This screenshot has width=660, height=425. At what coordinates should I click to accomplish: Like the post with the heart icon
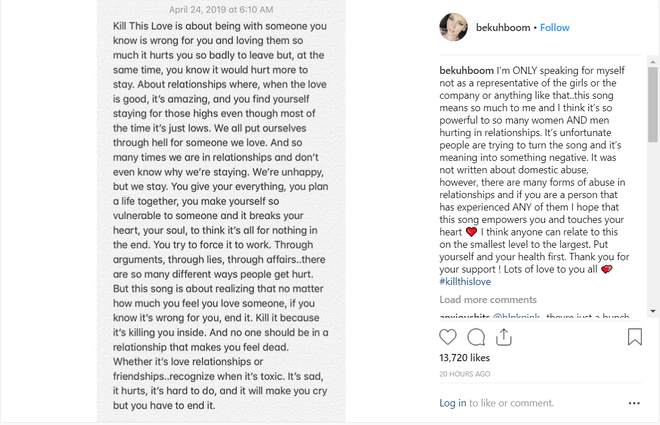[x=447, y=337]
